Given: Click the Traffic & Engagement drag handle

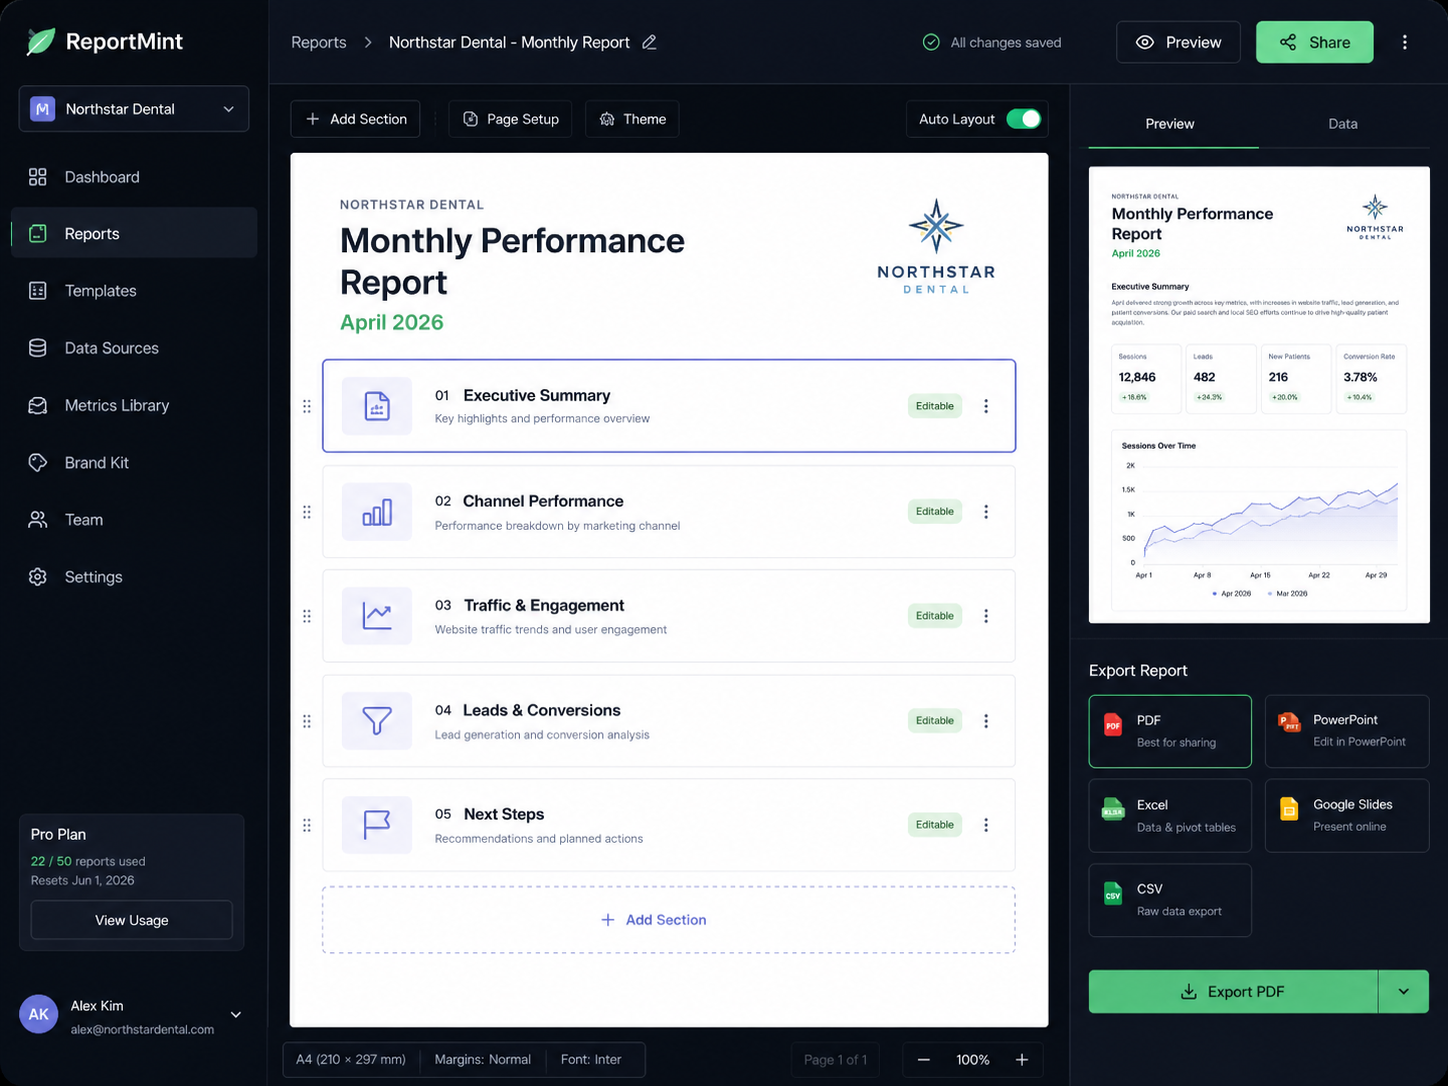Looking at the screenshot, I should pyautogui.click(x=307, y=616).
